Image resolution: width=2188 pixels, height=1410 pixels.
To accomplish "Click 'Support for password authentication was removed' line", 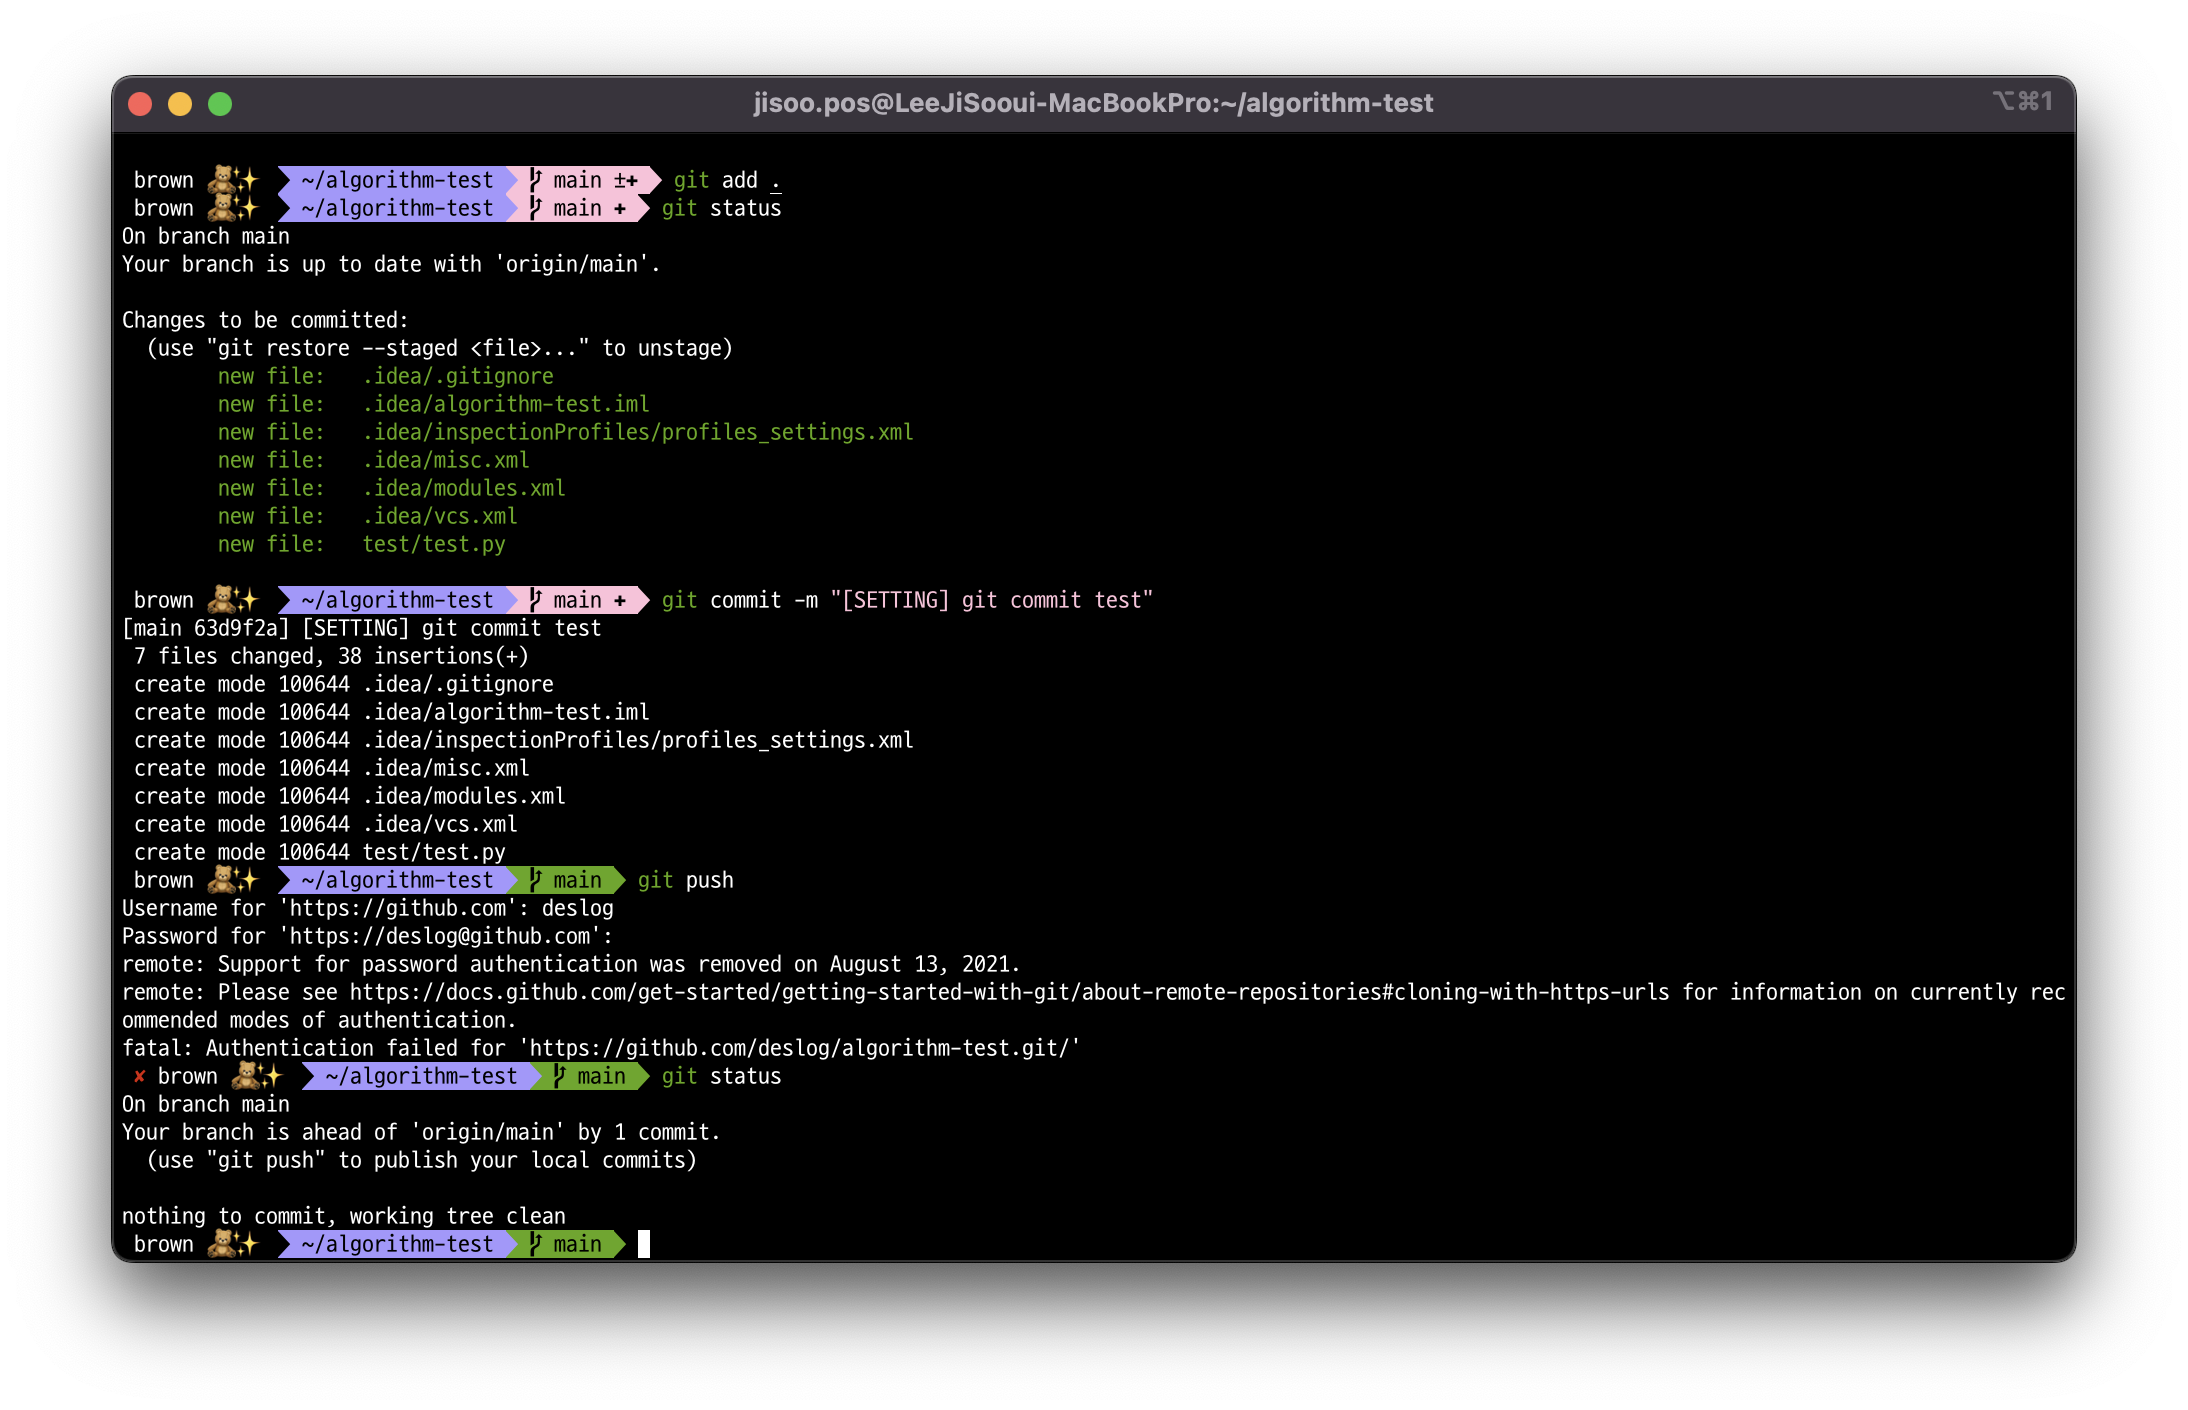I will coord(571,964).
